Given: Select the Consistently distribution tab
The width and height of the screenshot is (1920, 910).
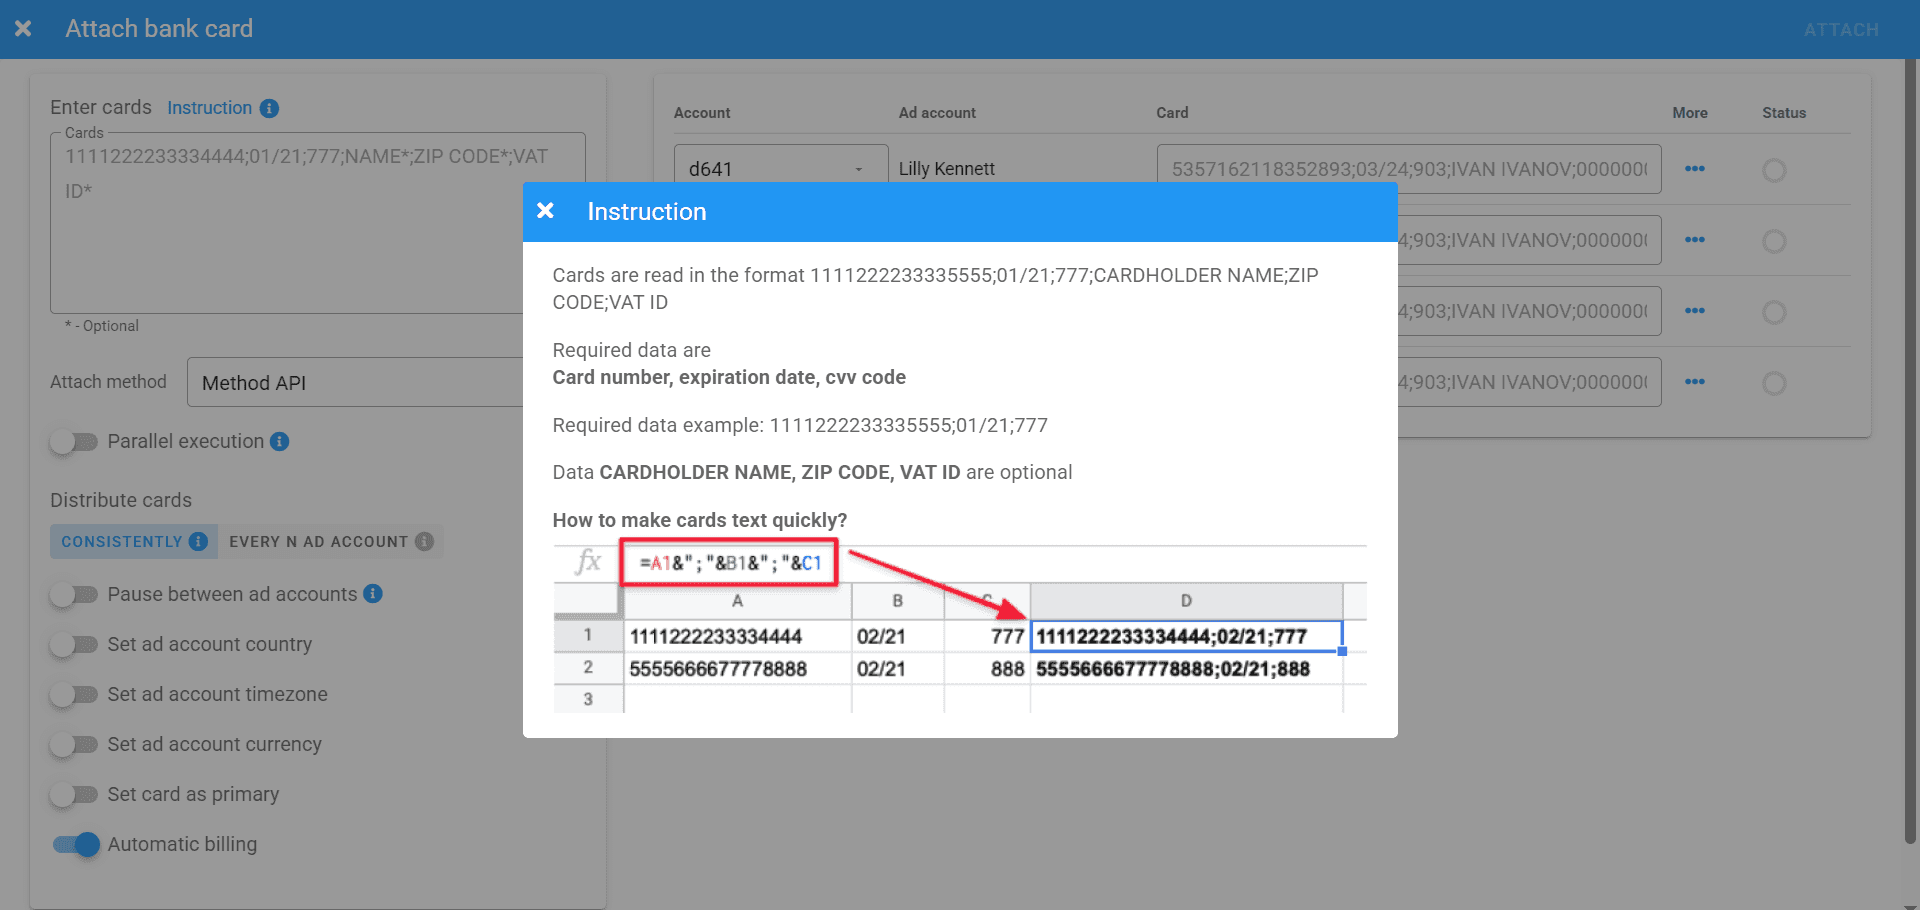Looking at the screenshot, I should [121, 541].
